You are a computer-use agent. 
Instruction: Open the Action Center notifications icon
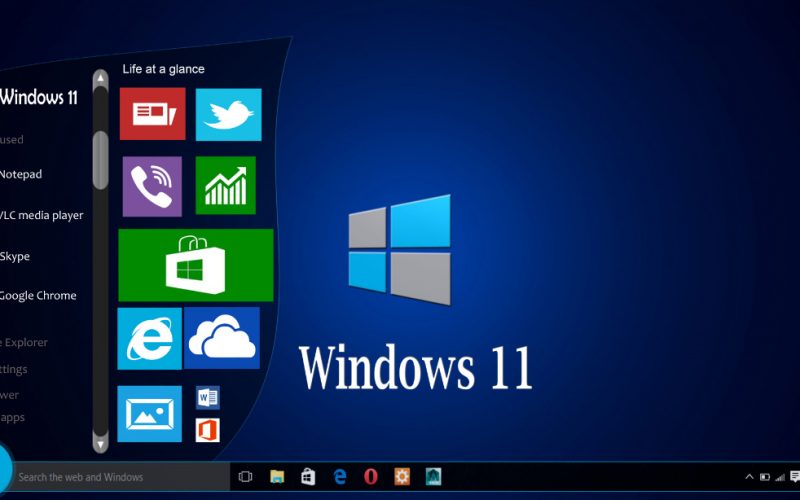795,477
